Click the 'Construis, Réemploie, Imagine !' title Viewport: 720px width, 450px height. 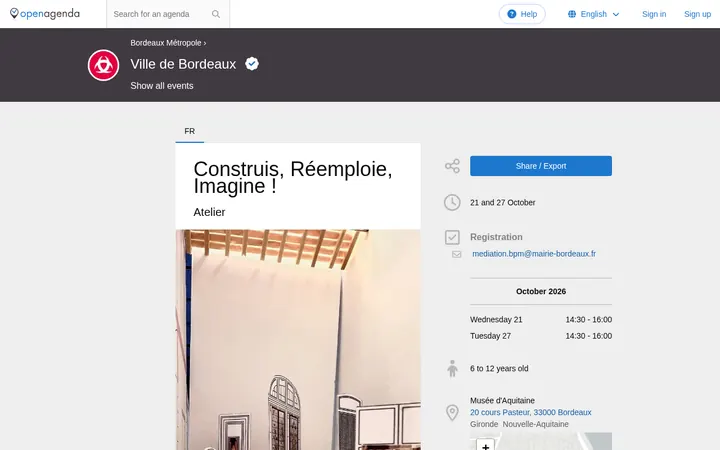[292, 178]
